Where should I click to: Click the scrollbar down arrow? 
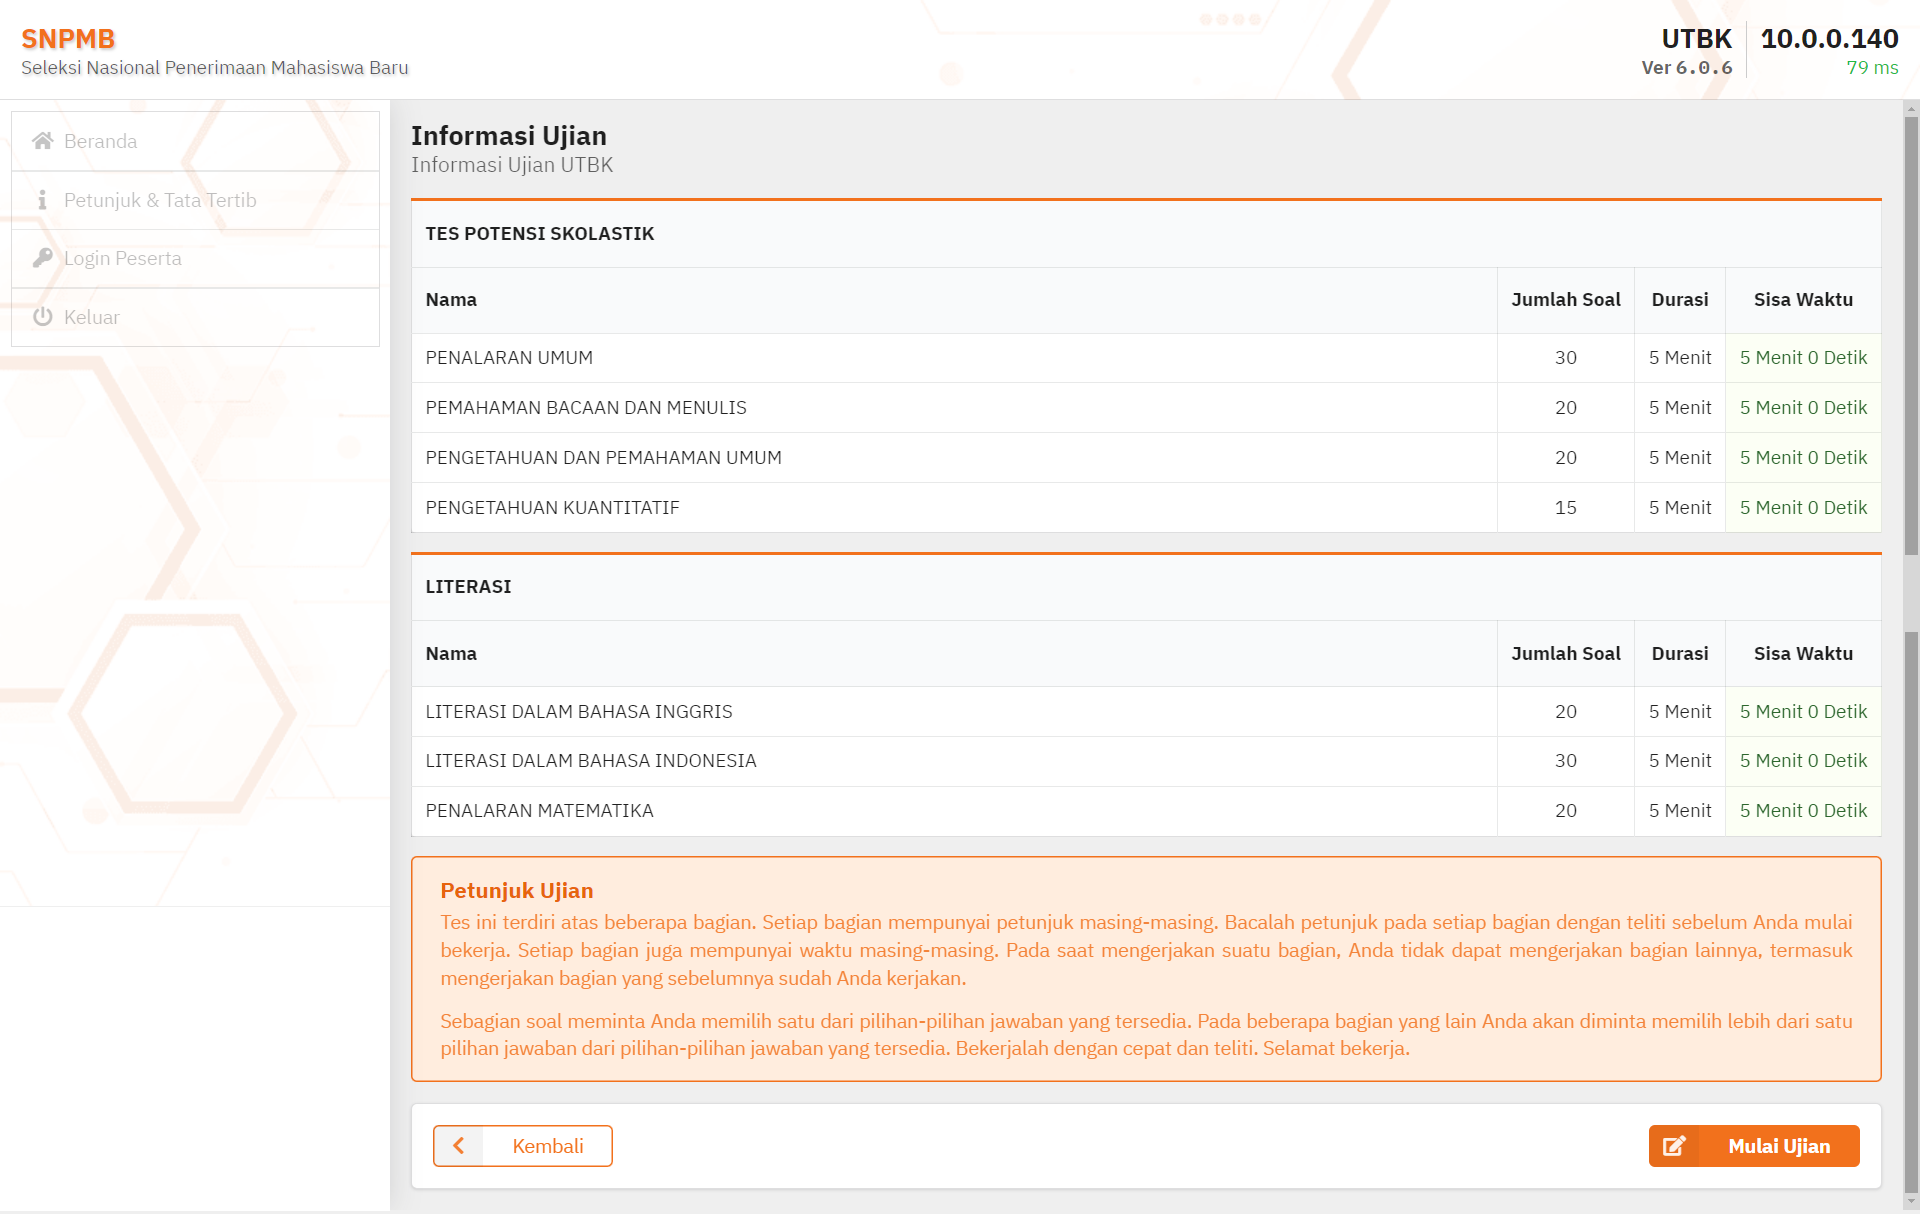coord(1911,1201)
